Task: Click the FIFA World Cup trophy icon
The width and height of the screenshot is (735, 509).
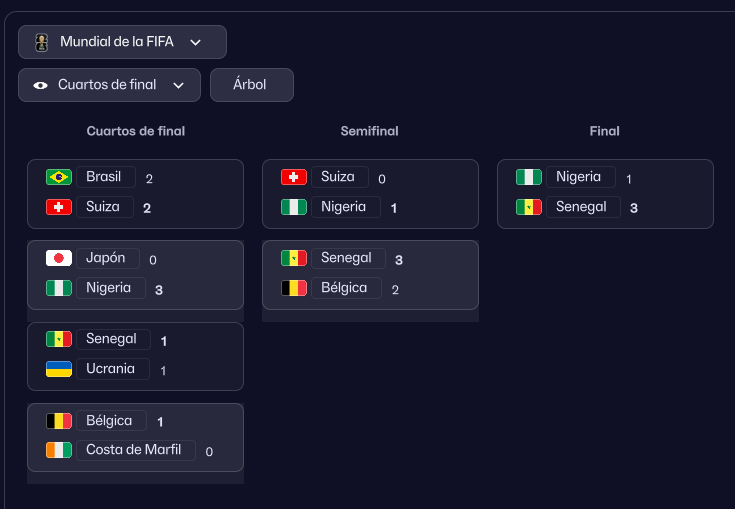Action: pos(41,42)
